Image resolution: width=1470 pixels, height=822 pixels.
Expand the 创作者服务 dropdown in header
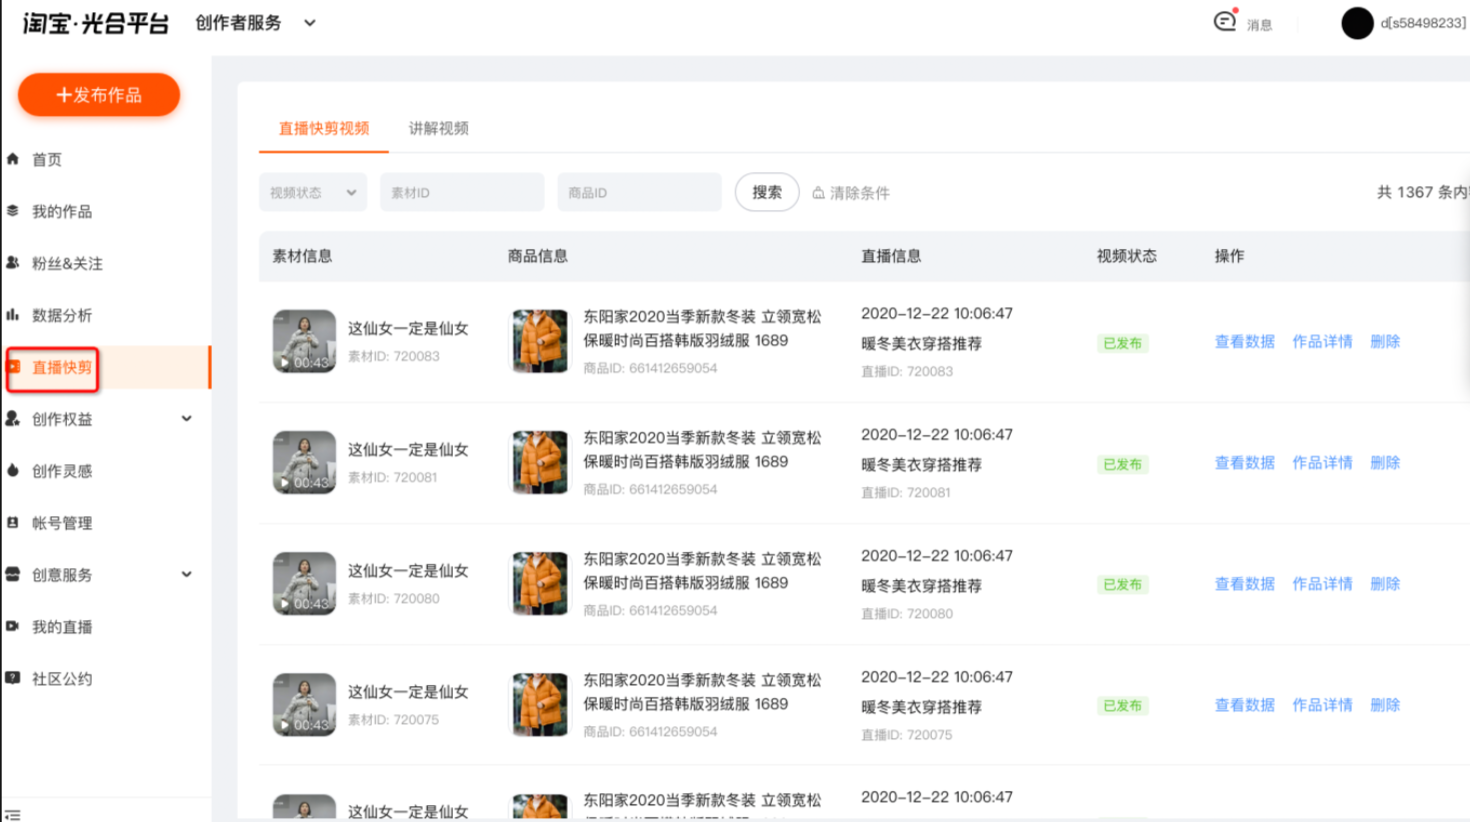coord(310,23)
